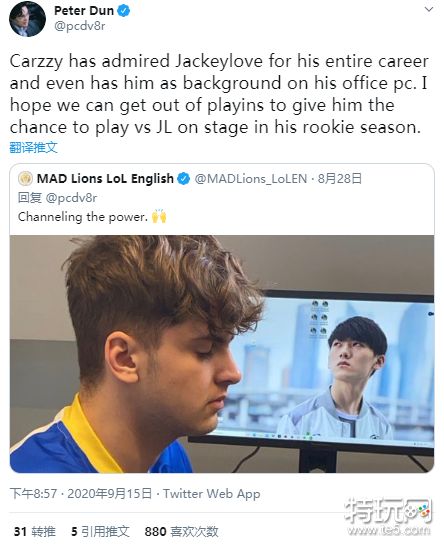The width and height of the screenshot is (444, 546).
Task: Open the quoted tweet text Channeling the power
Action: click(83, 217)
